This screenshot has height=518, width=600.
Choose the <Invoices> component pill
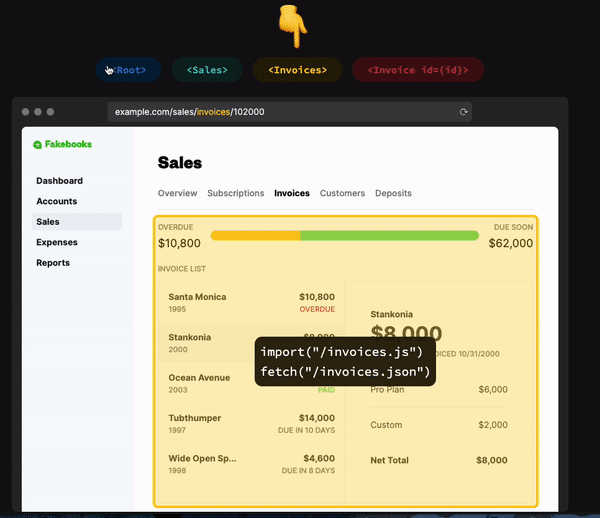click(297, 70)
